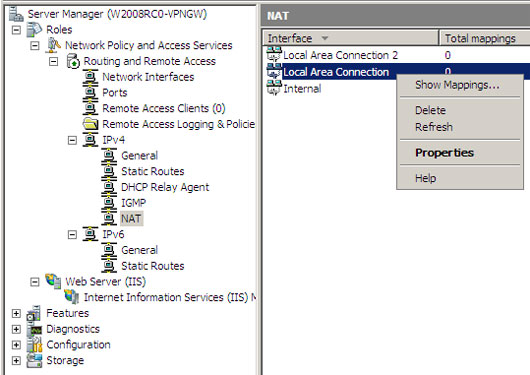Select the Ports tree label
Viewport: 530px width, 375px height.
115,93
